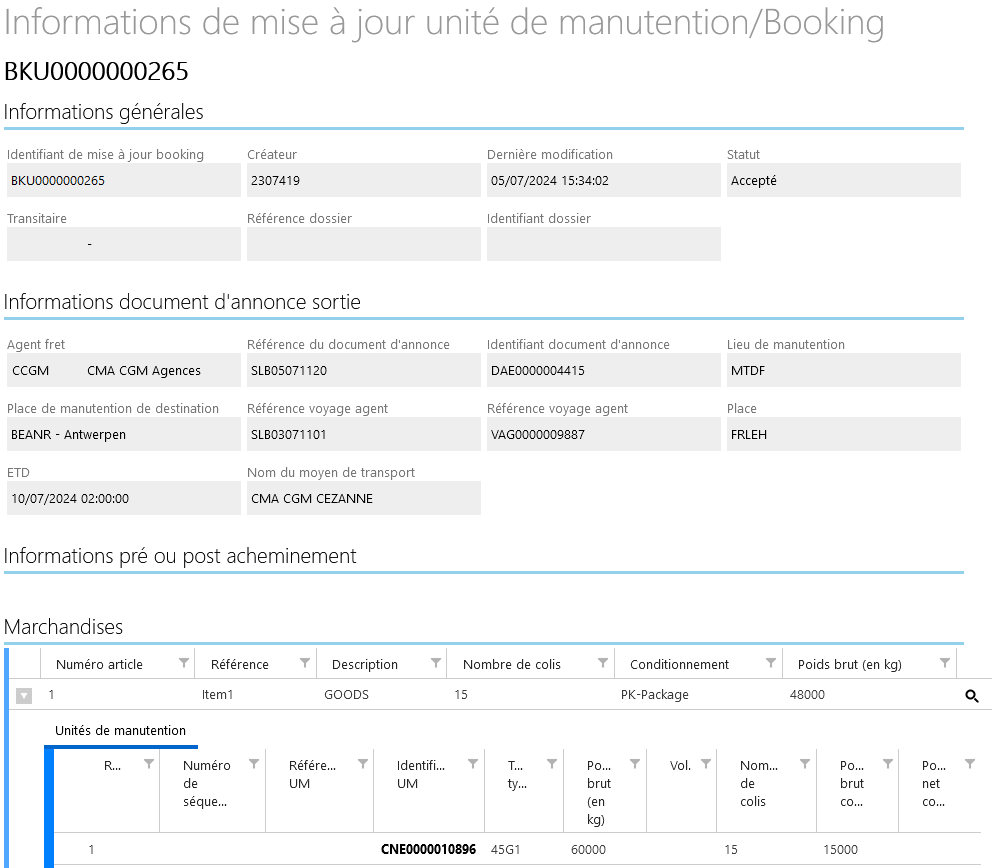Filter the Identifi... UM column
992x868 pixels.
point(472,764)
